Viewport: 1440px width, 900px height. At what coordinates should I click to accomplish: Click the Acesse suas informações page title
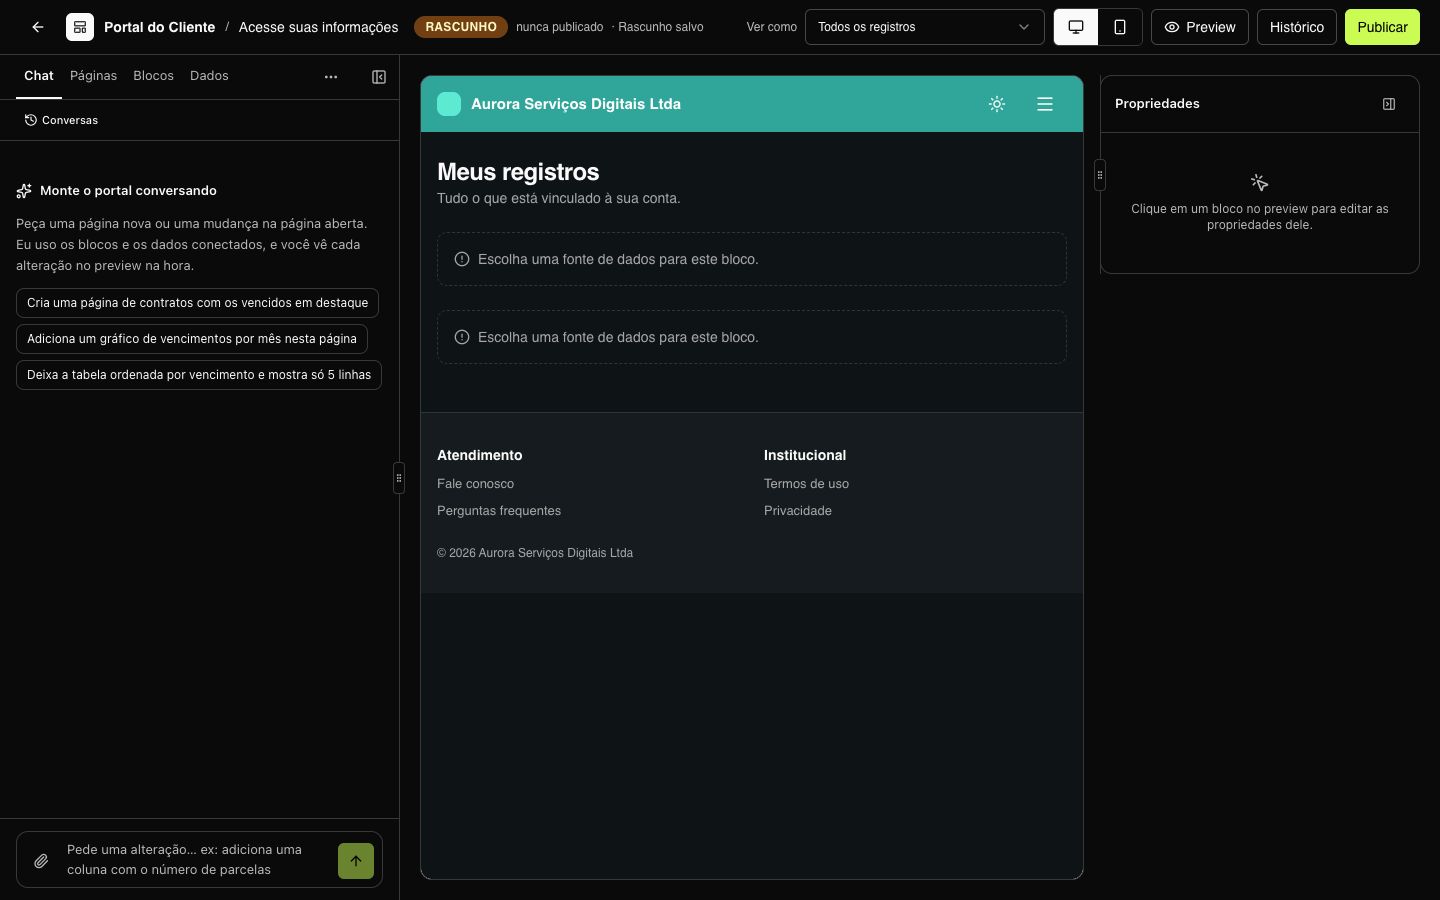pos(318,27)
